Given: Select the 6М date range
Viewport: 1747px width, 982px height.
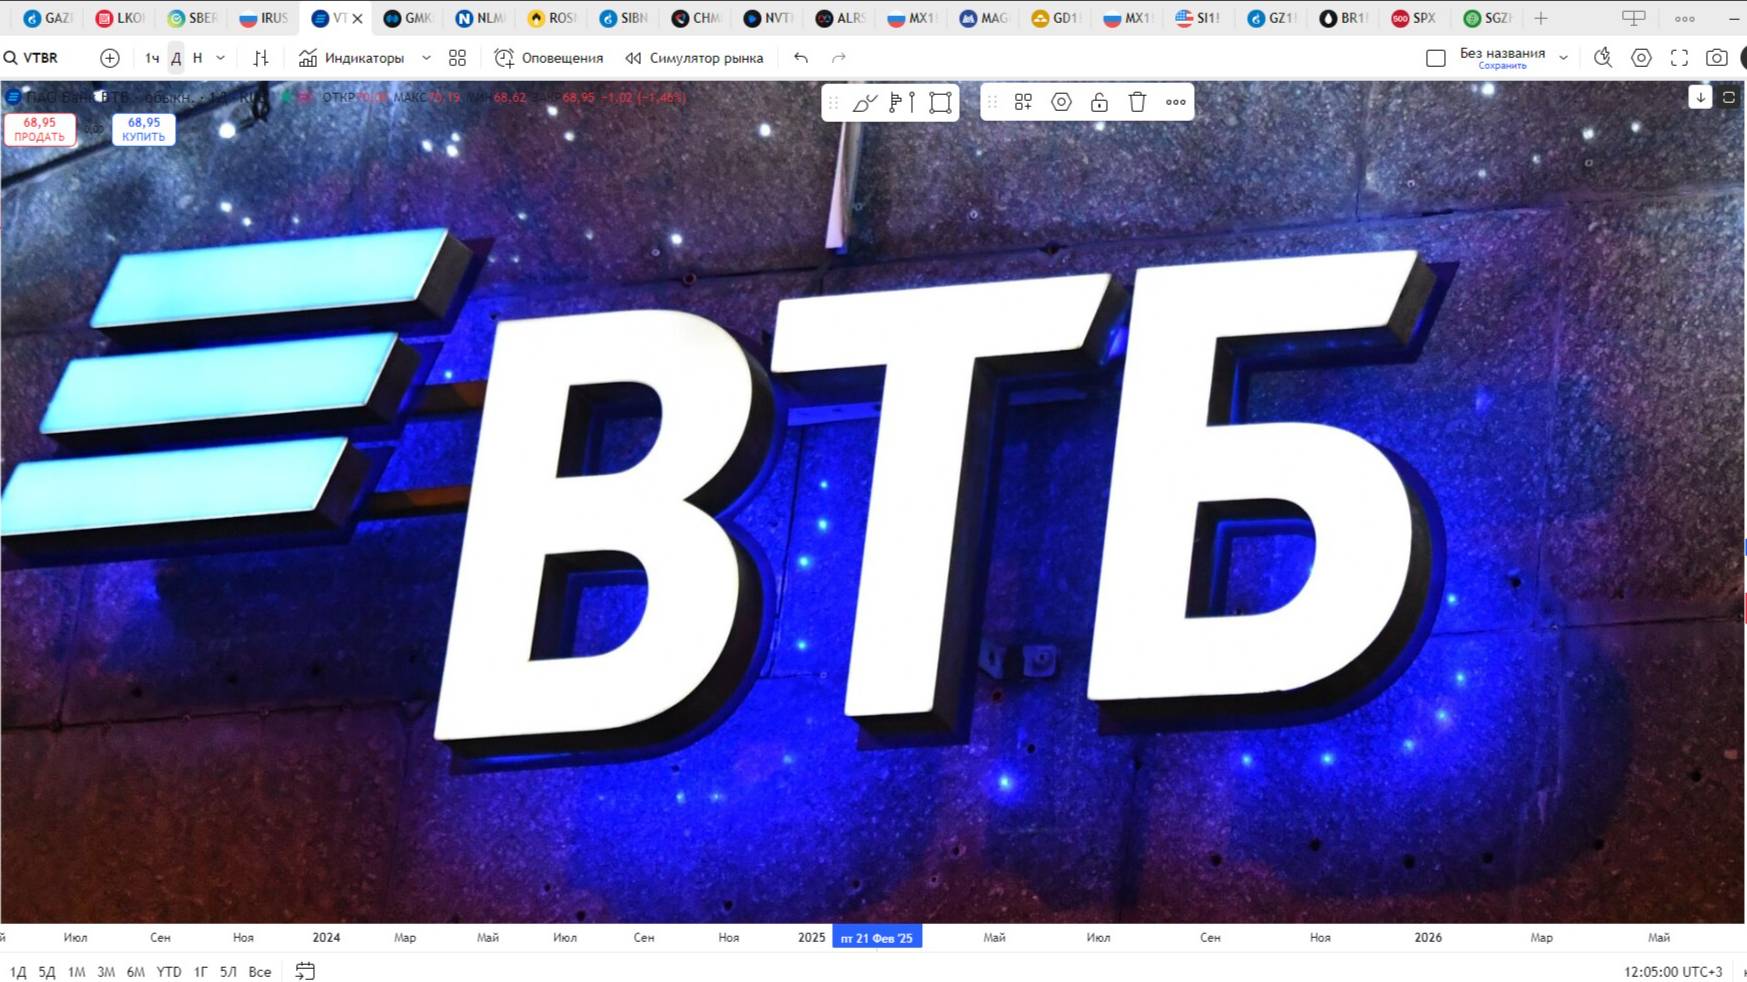Looking at the screenshot, I should (x=136, y=971).
